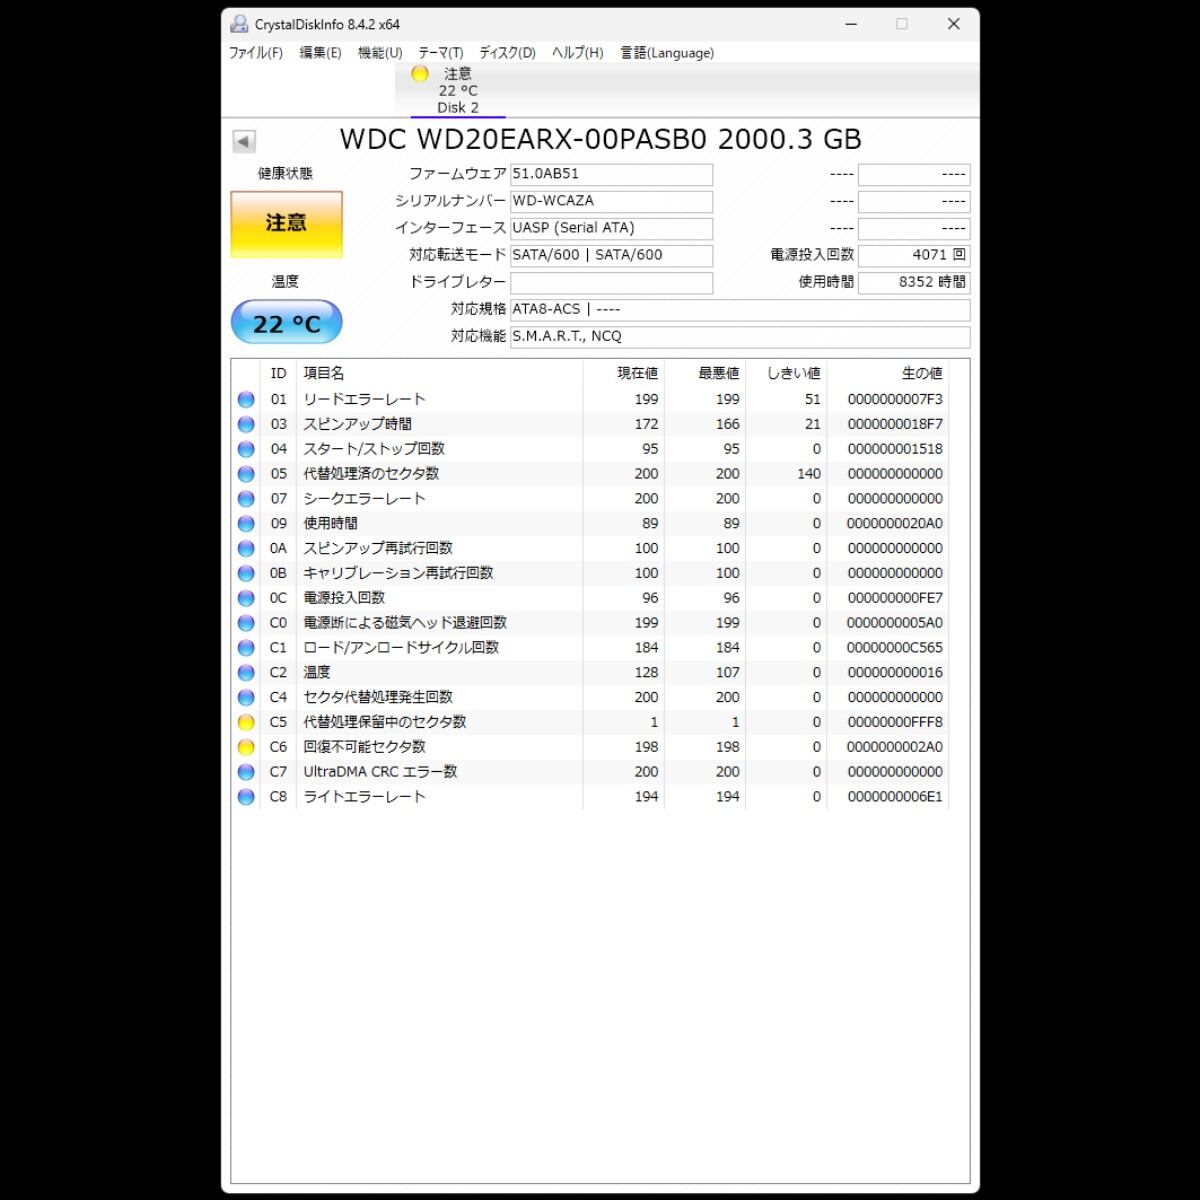The height and width of the screenshot is (1200, 1200).
Task: Click the 健康状態 label
Action: [x=285, y=173]
